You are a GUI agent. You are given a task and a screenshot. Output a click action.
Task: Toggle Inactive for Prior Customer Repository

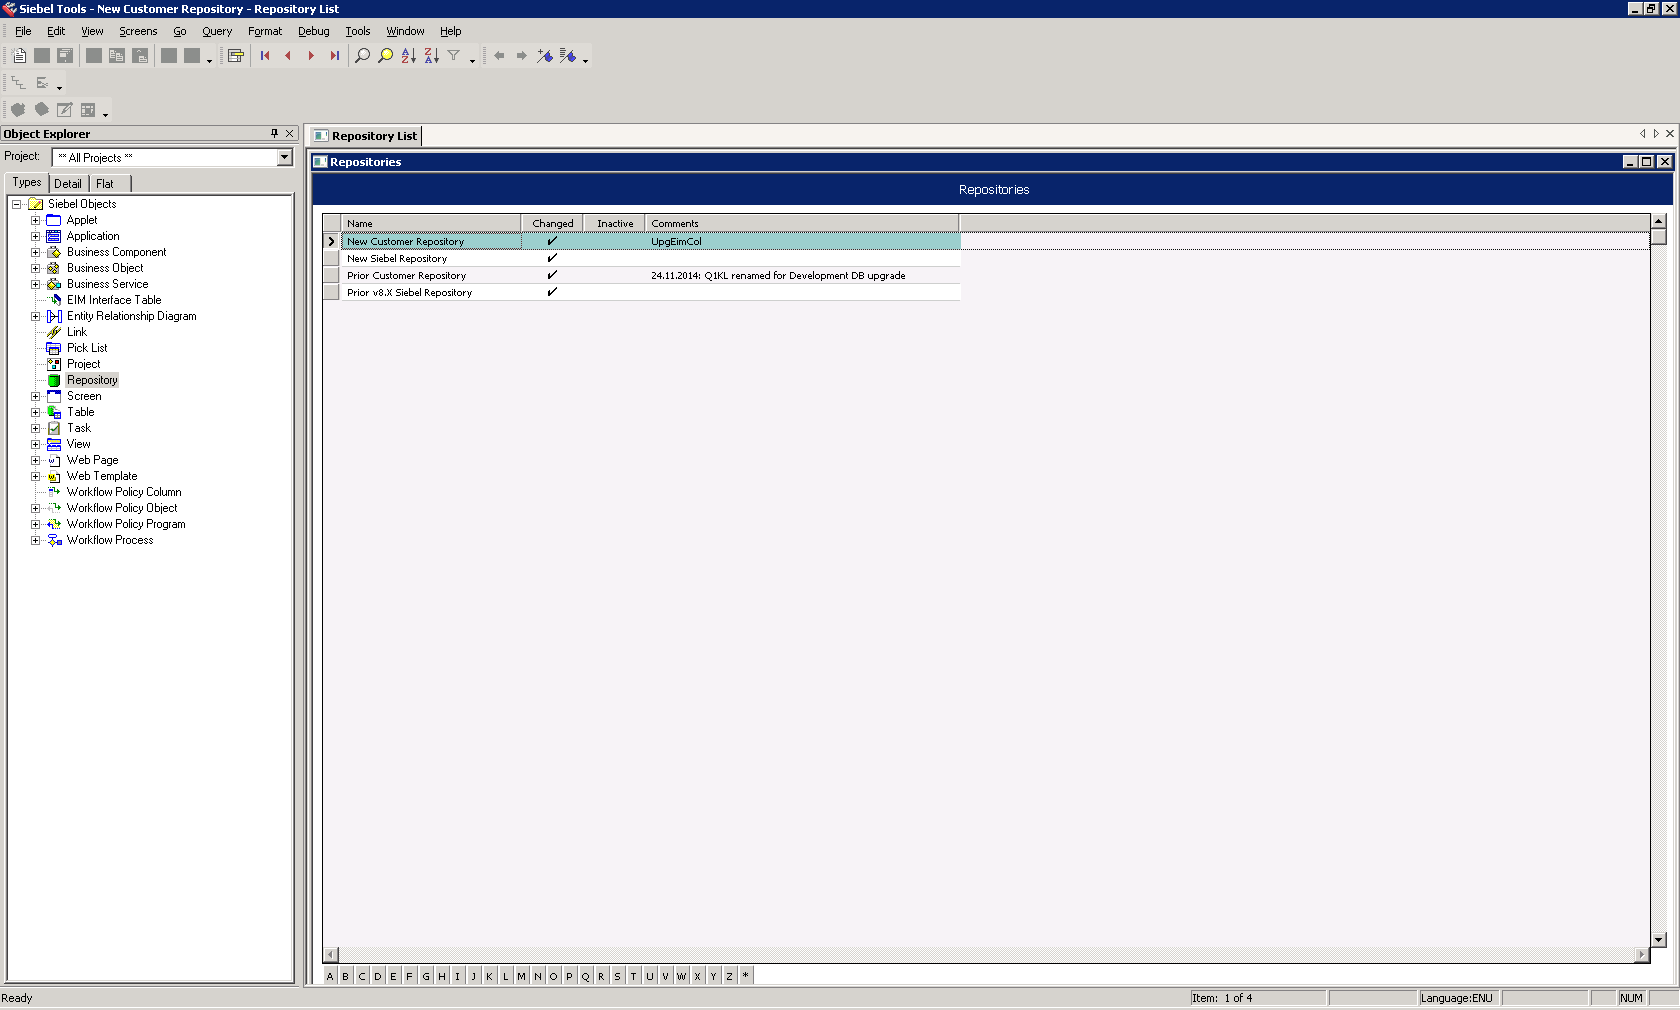(615, 275)
